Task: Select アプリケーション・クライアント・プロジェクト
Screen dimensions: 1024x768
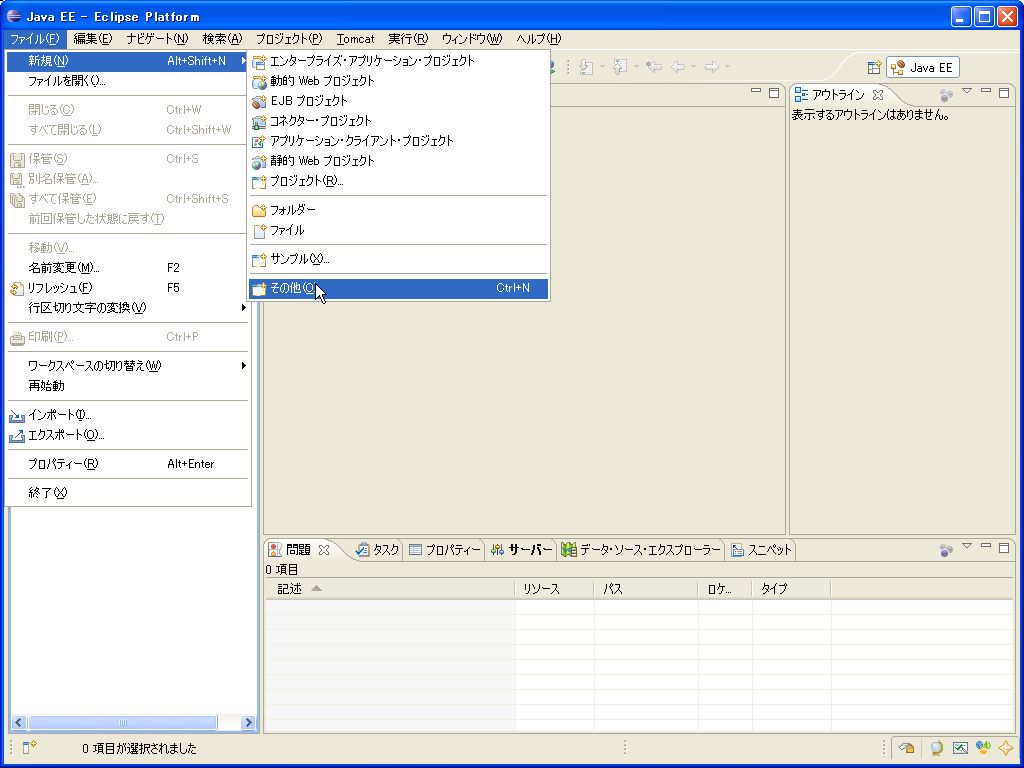Action: (x=398, y=141)
